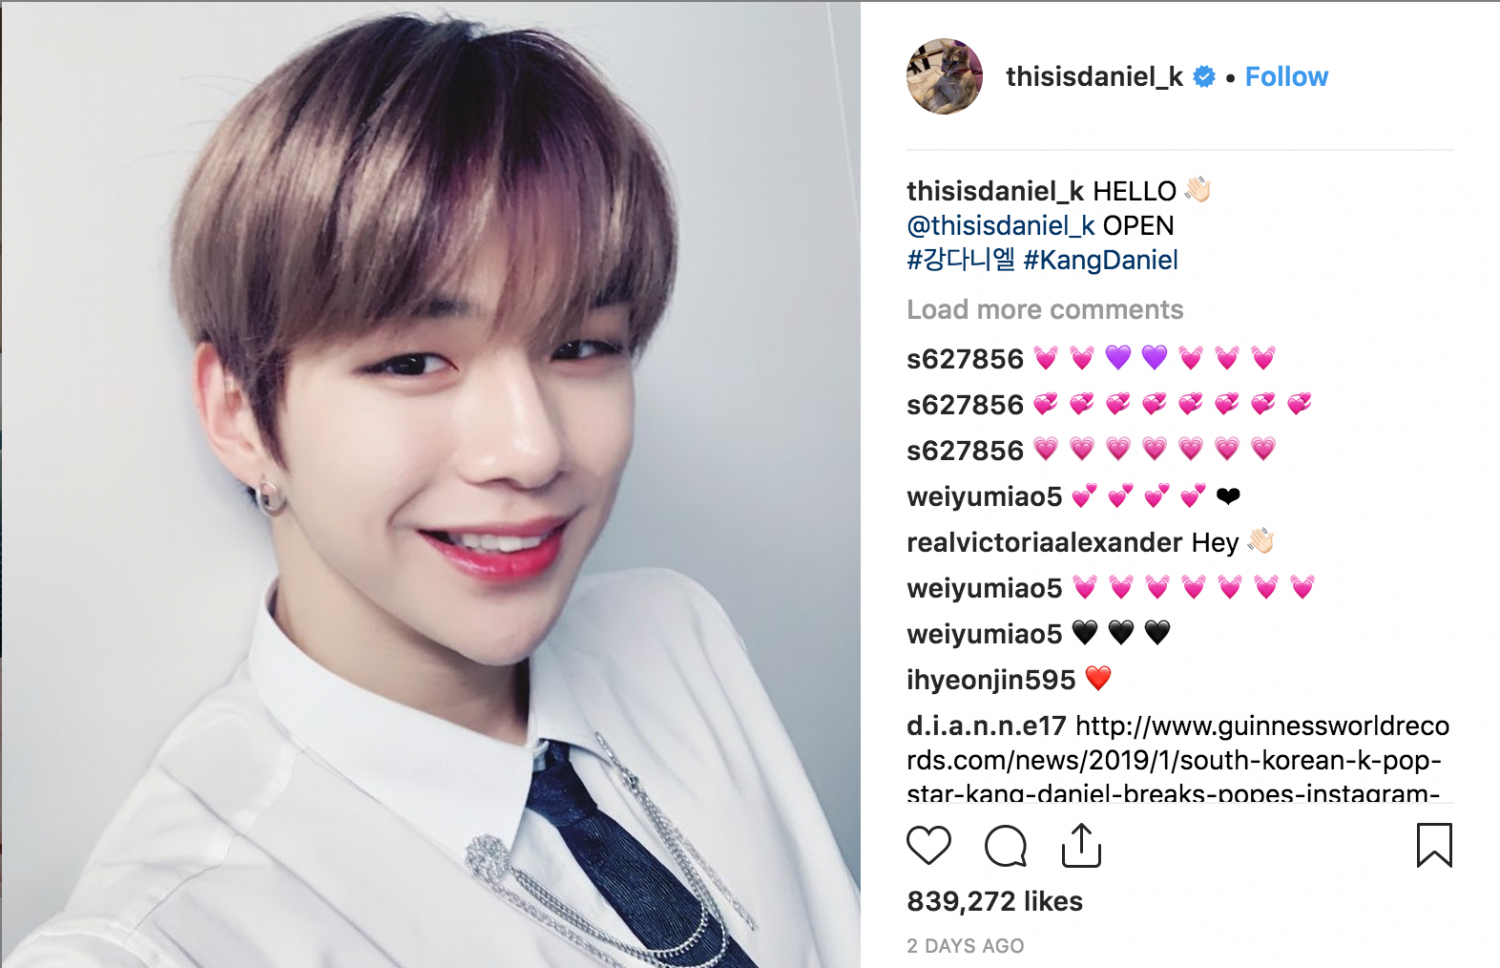Image resolution: width=1500 pixels, height=968 pixels.
Task: Open weiyumiao5's profile from the black hearts comment
Action: pos(985,634)
